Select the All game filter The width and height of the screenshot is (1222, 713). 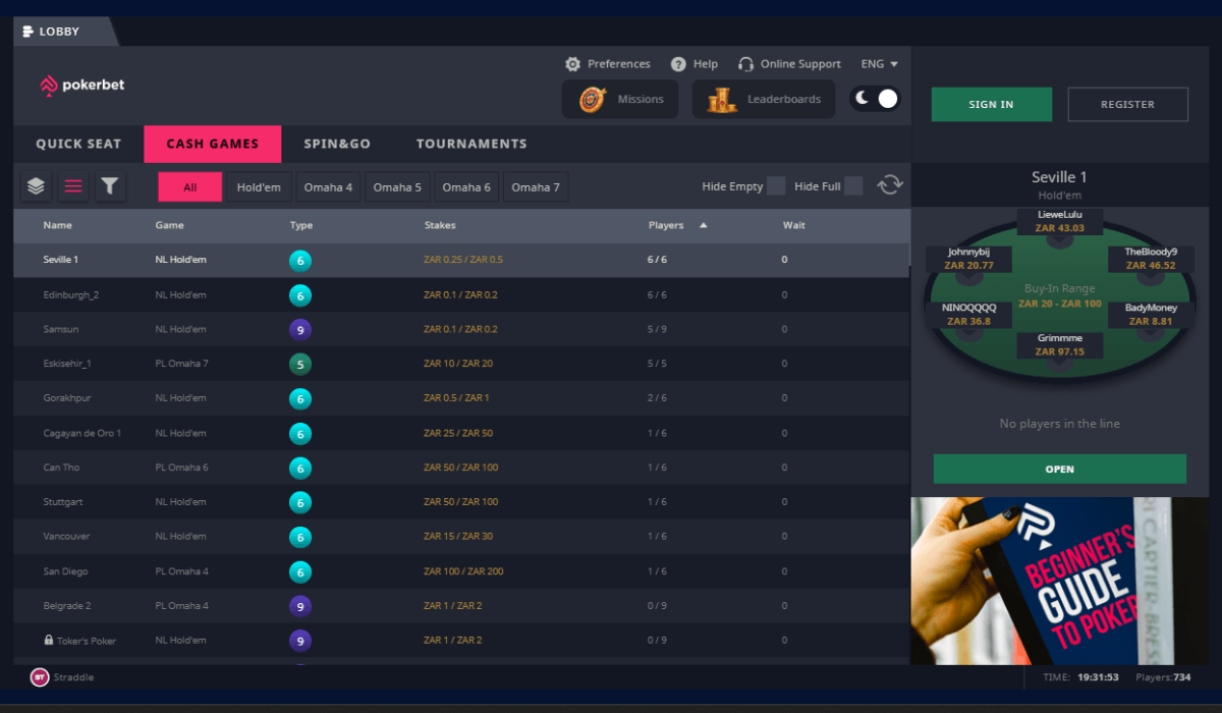click(x=190, y=187)
